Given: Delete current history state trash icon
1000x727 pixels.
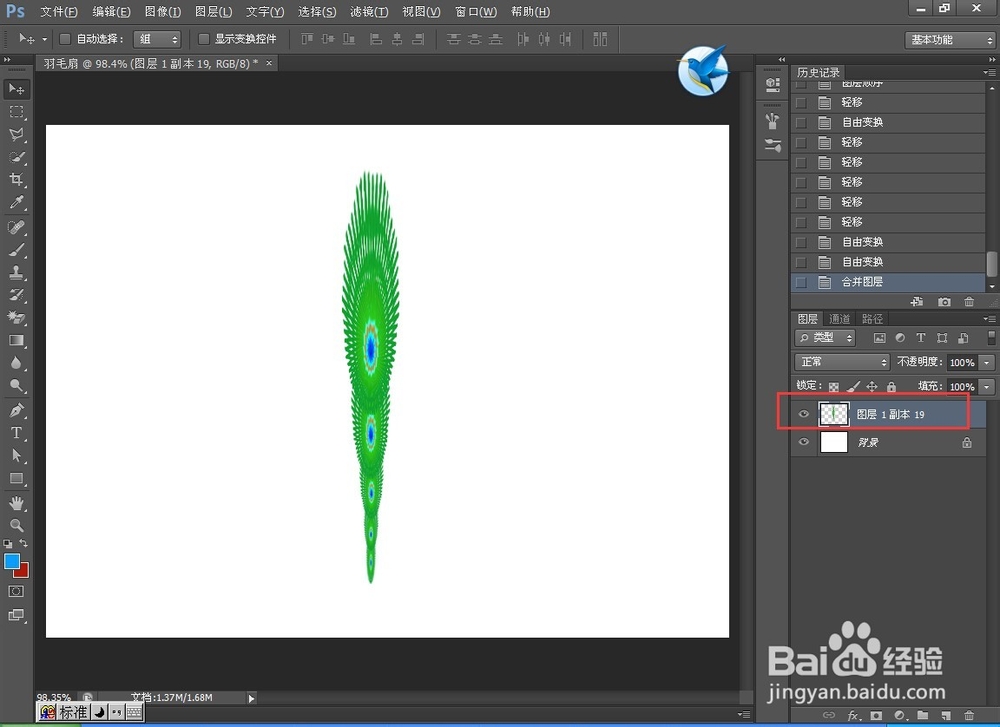Looking at the screenshot, I should point(969,302).
